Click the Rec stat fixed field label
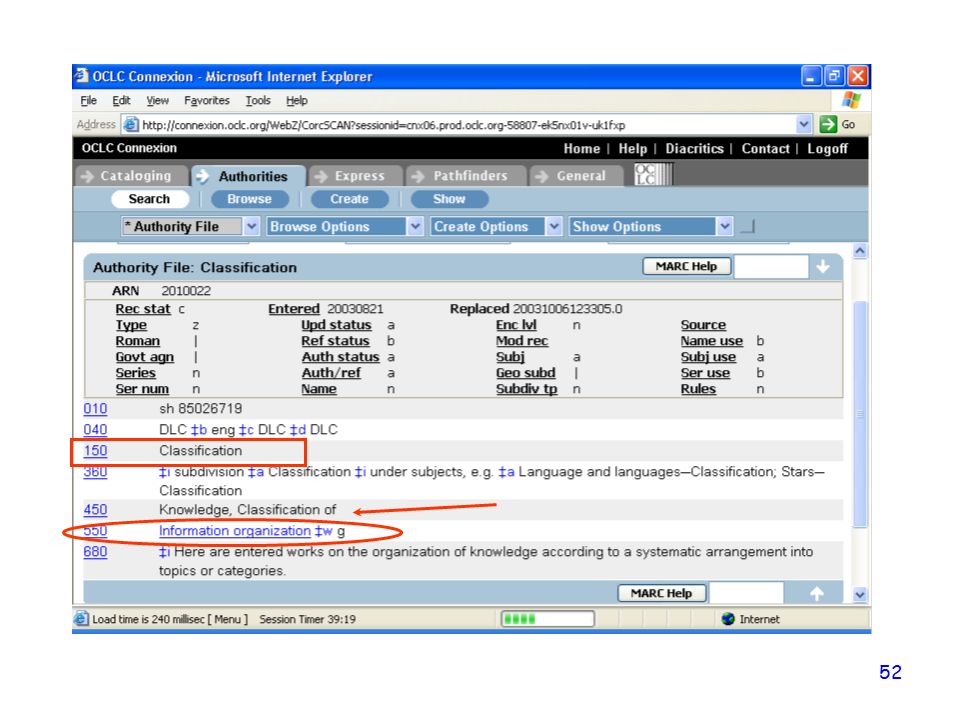Screen dimensions: 960x720 [x=143, y=309]
